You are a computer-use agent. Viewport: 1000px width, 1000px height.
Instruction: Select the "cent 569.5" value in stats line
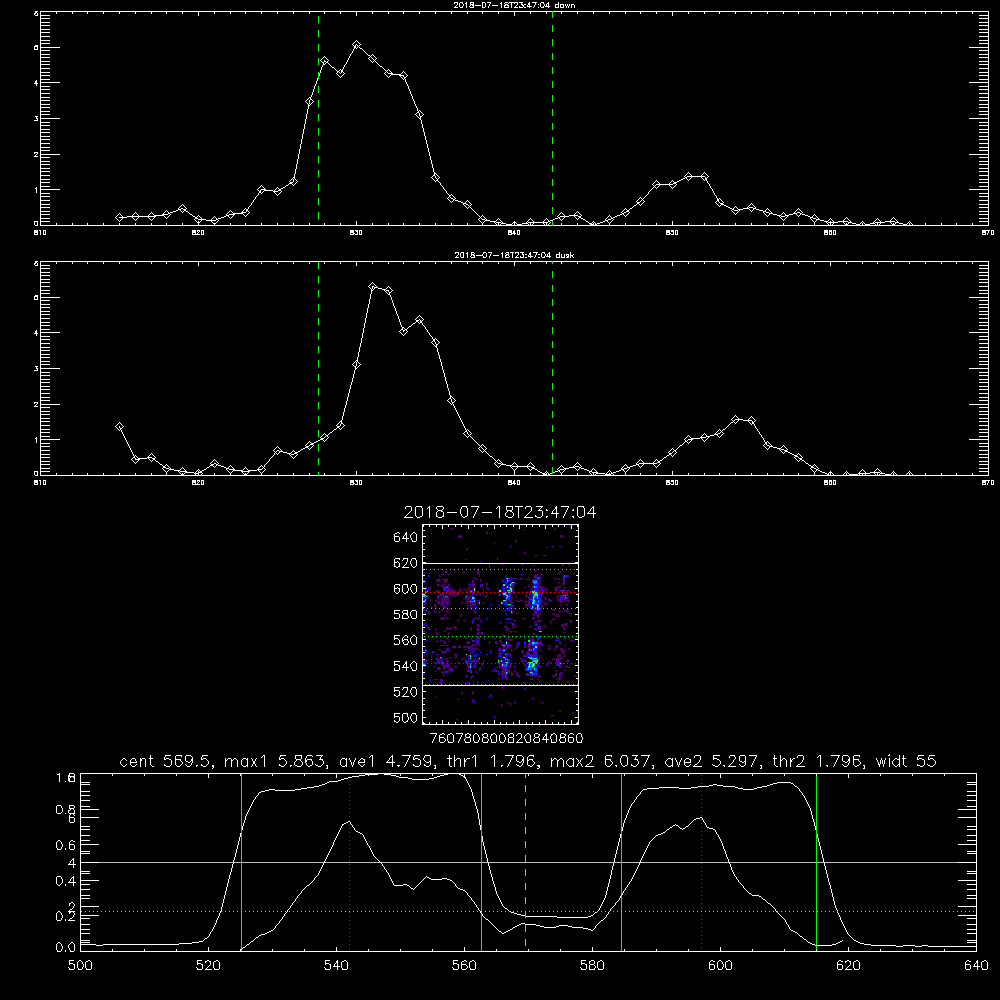coord(165,761)
